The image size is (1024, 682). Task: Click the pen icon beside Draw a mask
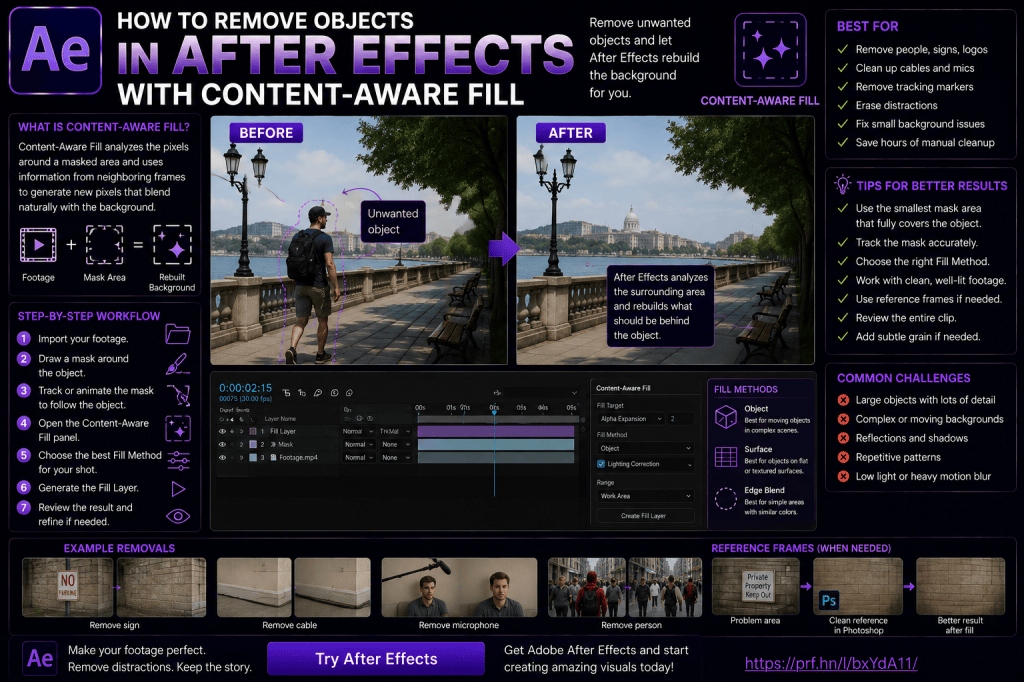[x=178, y=364]
